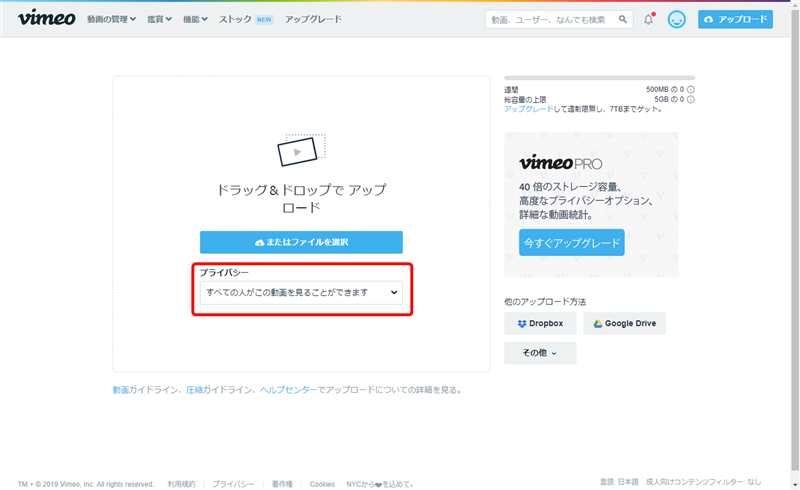Expand その他 upload options

pyautogui.click(x=540, y=353)
